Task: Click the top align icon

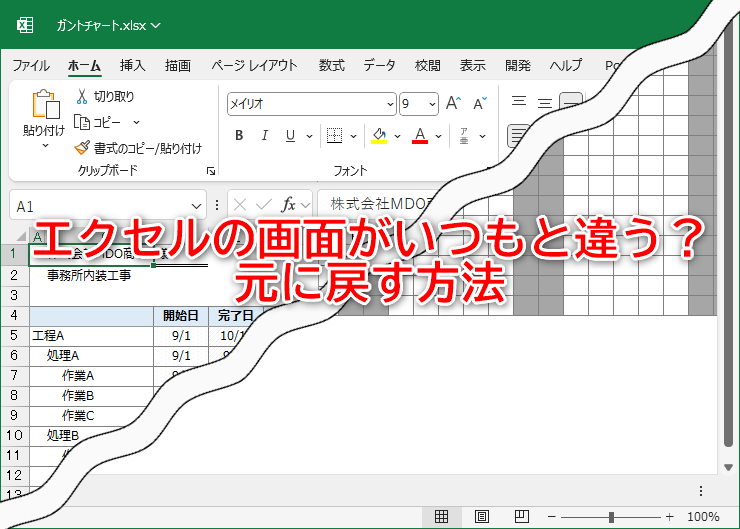Action: pos(519,101)
